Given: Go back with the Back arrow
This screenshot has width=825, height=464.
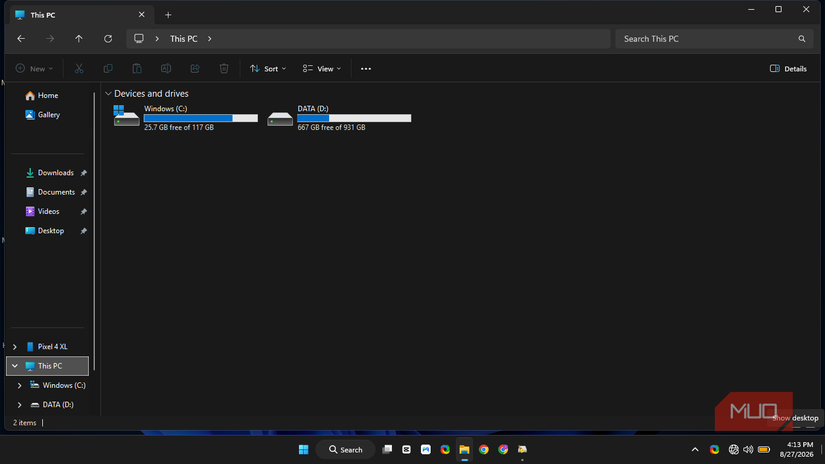Looking at the screenshot, I should click(21, 38).
